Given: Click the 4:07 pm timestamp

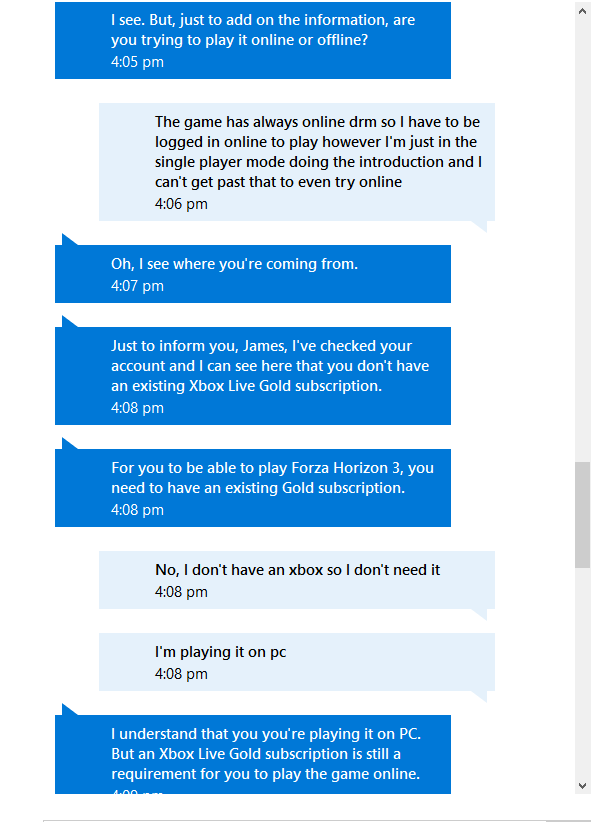Looking at the screenshot, I should [137, 286].
